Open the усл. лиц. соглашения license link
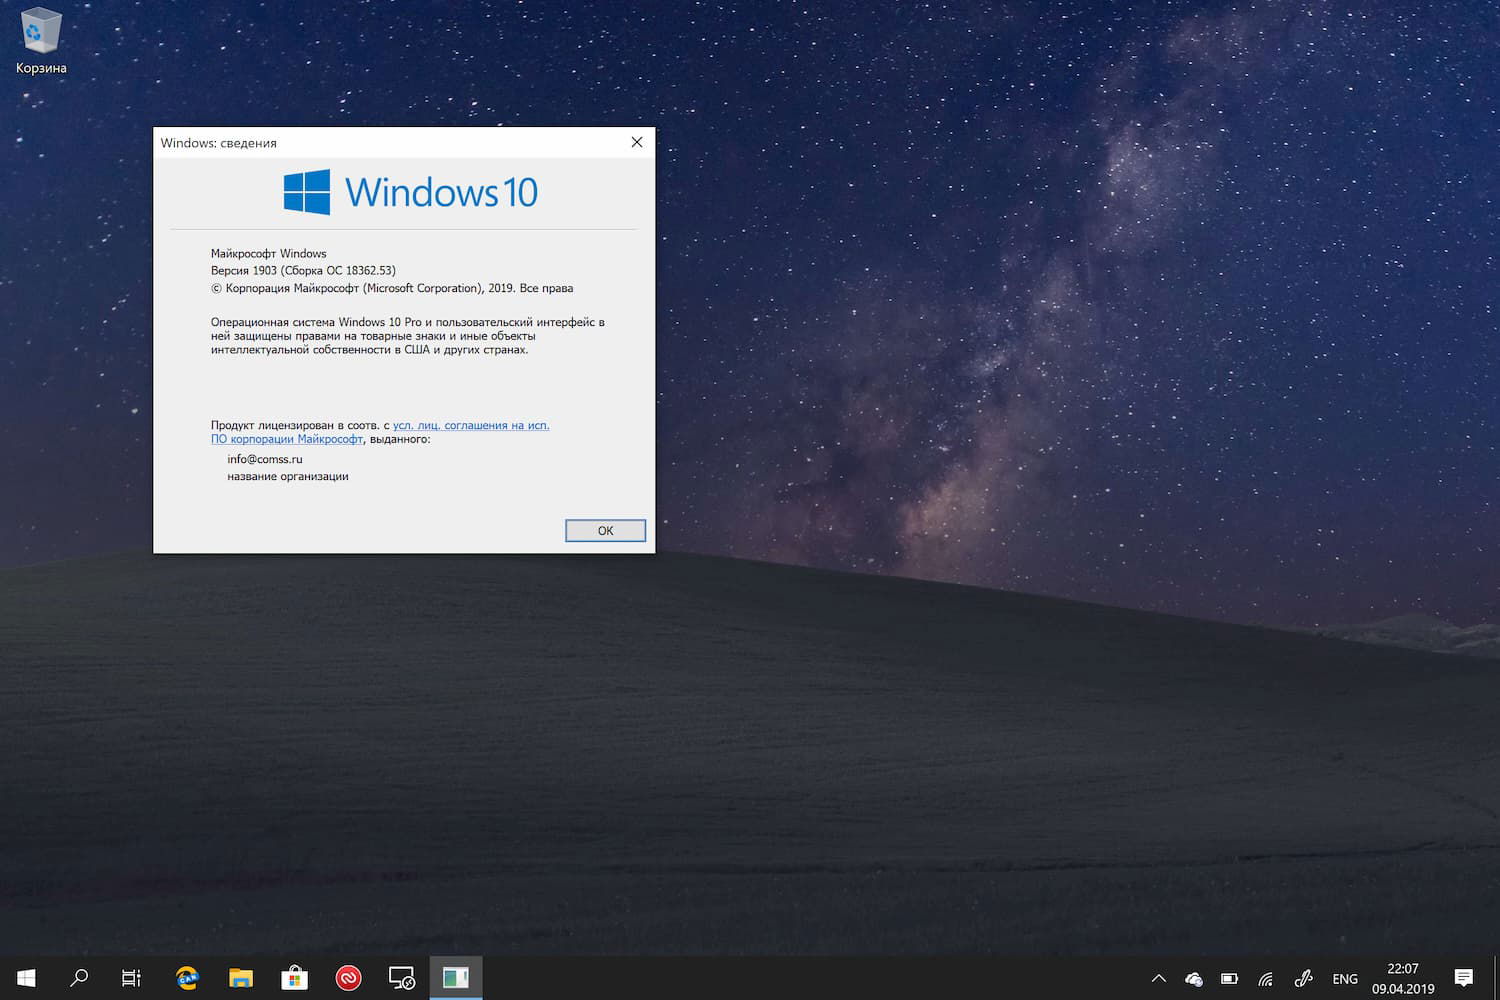The height and width of the screenshot is (1000, 1500). 471,424
